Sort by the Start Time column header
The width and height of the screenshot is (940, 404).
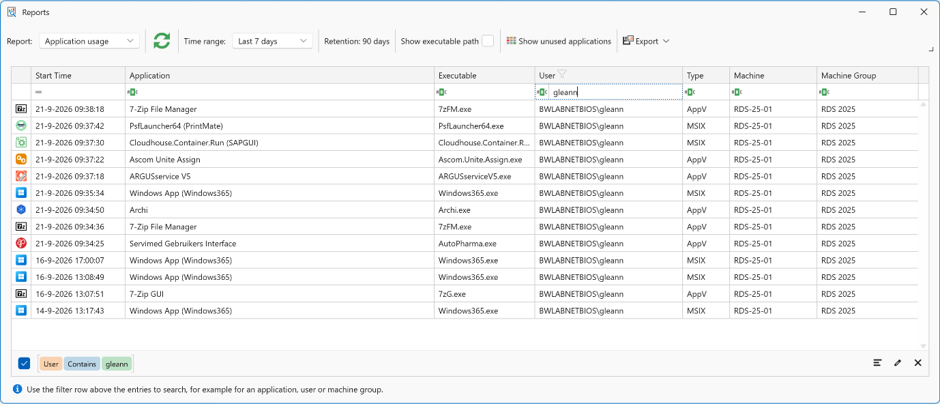pos(78,76)
